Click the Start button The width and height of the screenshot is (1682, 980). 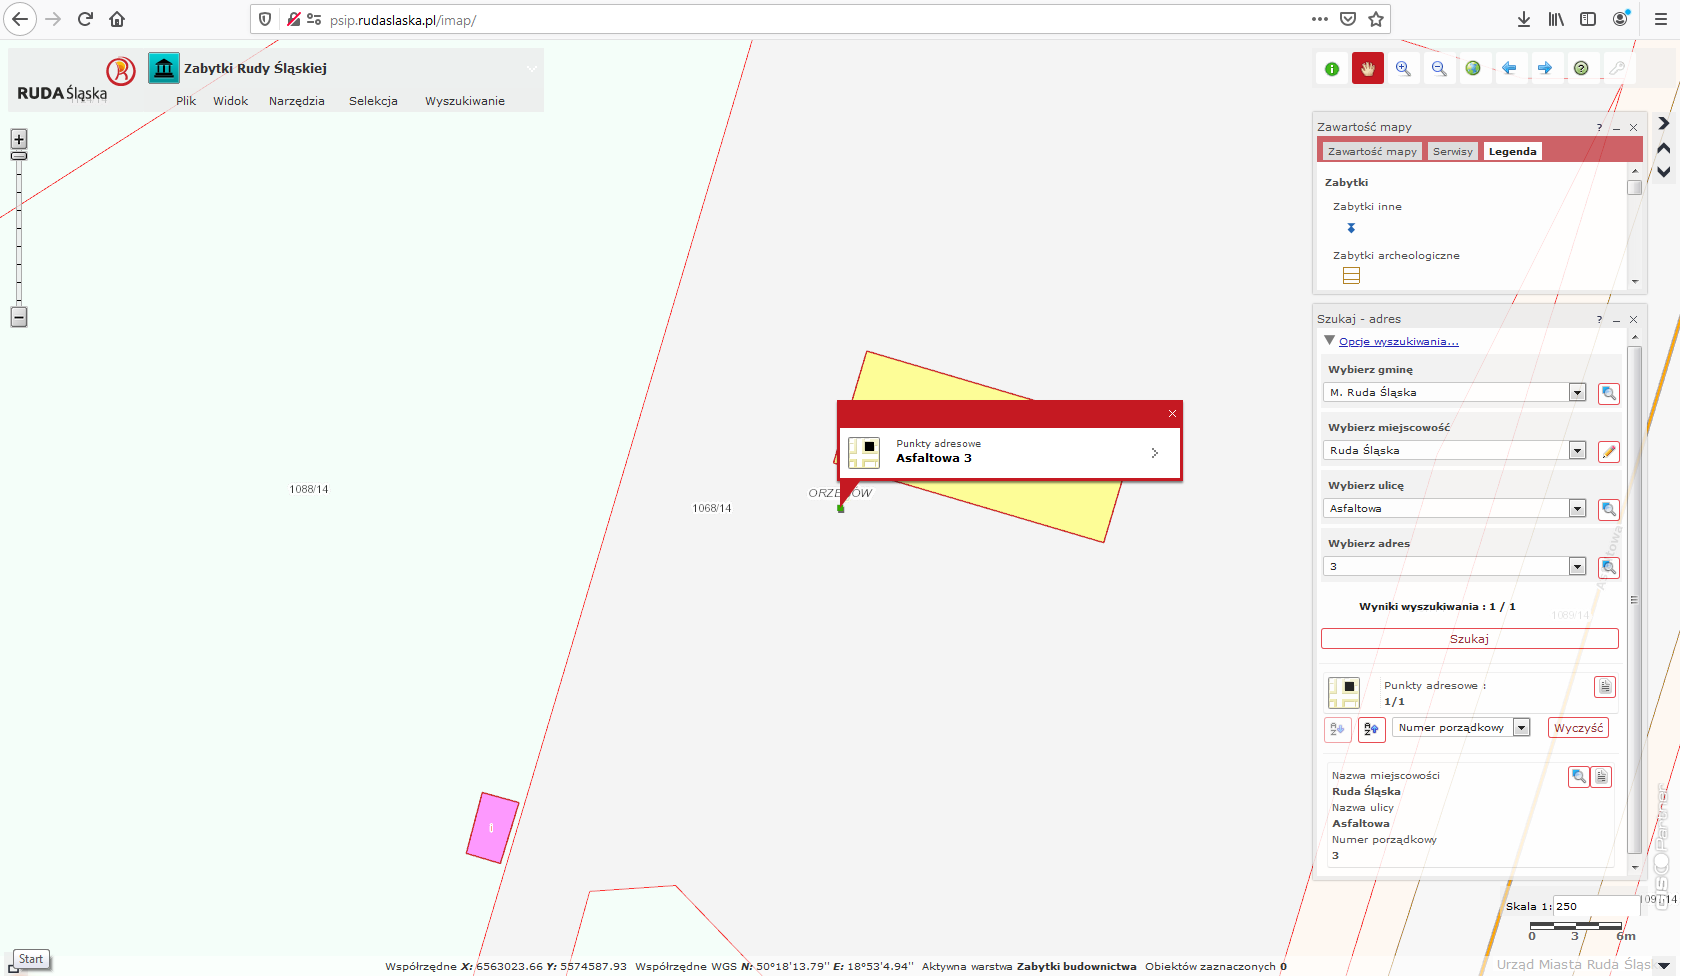click(31, 959)
